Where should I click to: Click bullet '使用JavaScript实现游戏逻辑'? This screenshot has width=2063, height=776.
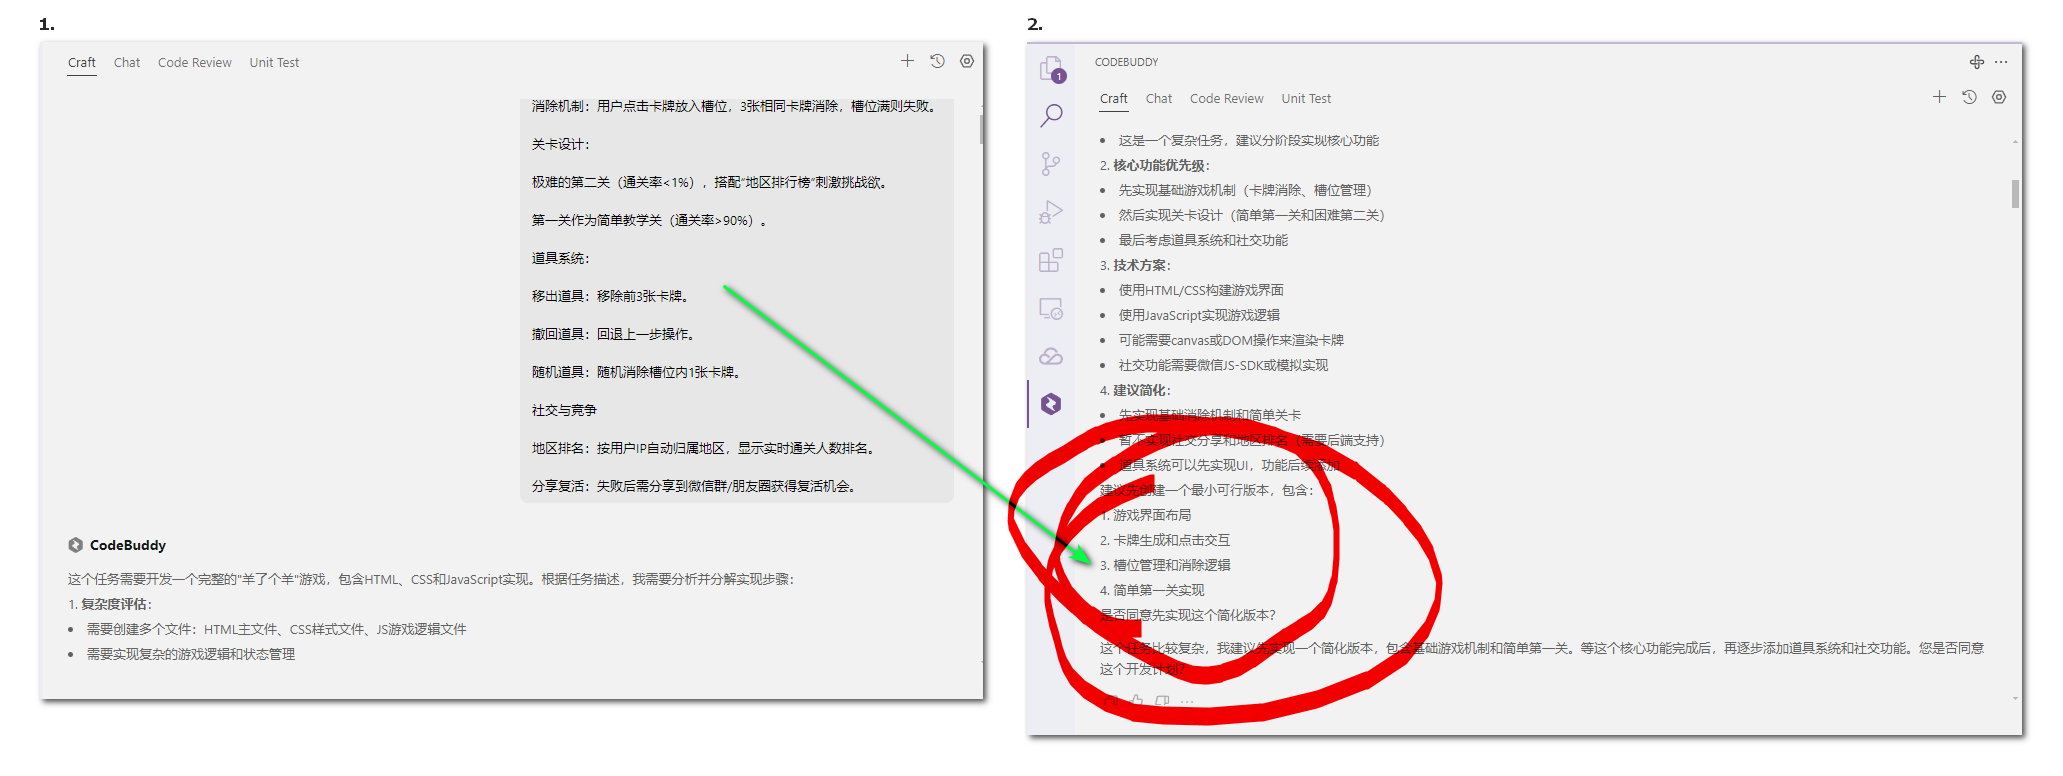click(1199, 315)
